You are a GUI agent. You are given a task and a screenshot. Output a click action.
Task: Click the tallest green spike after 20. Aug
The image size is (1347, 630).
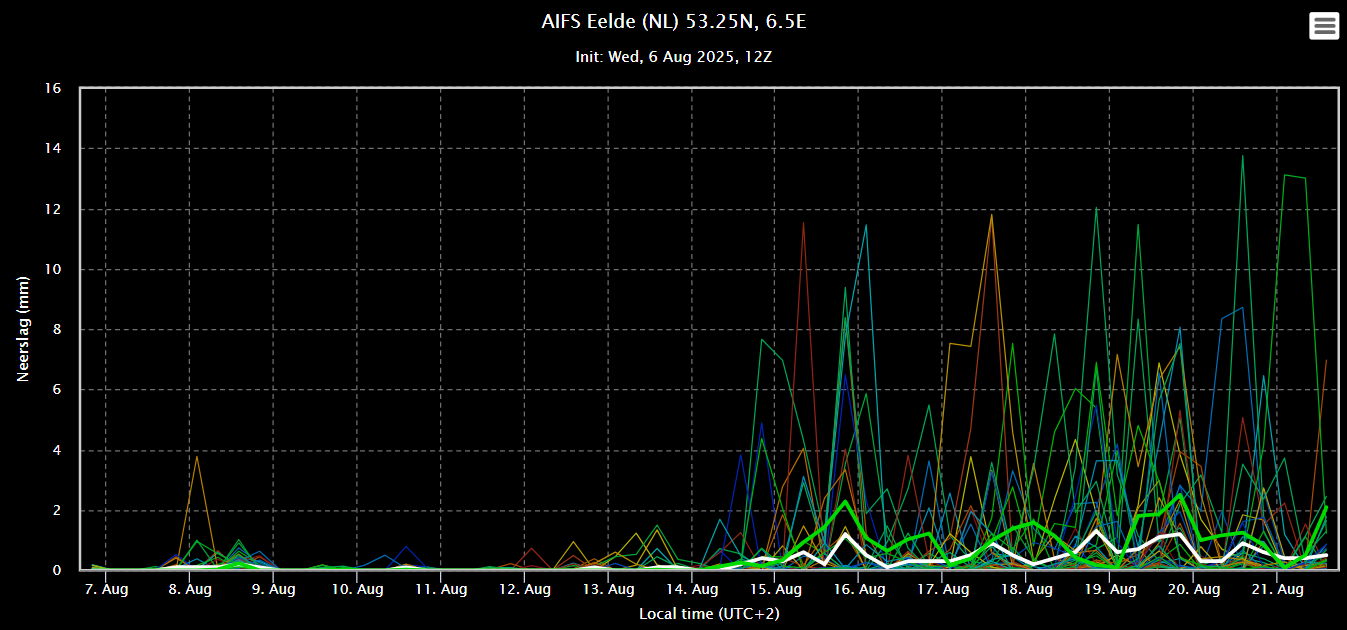(1243, 155)
